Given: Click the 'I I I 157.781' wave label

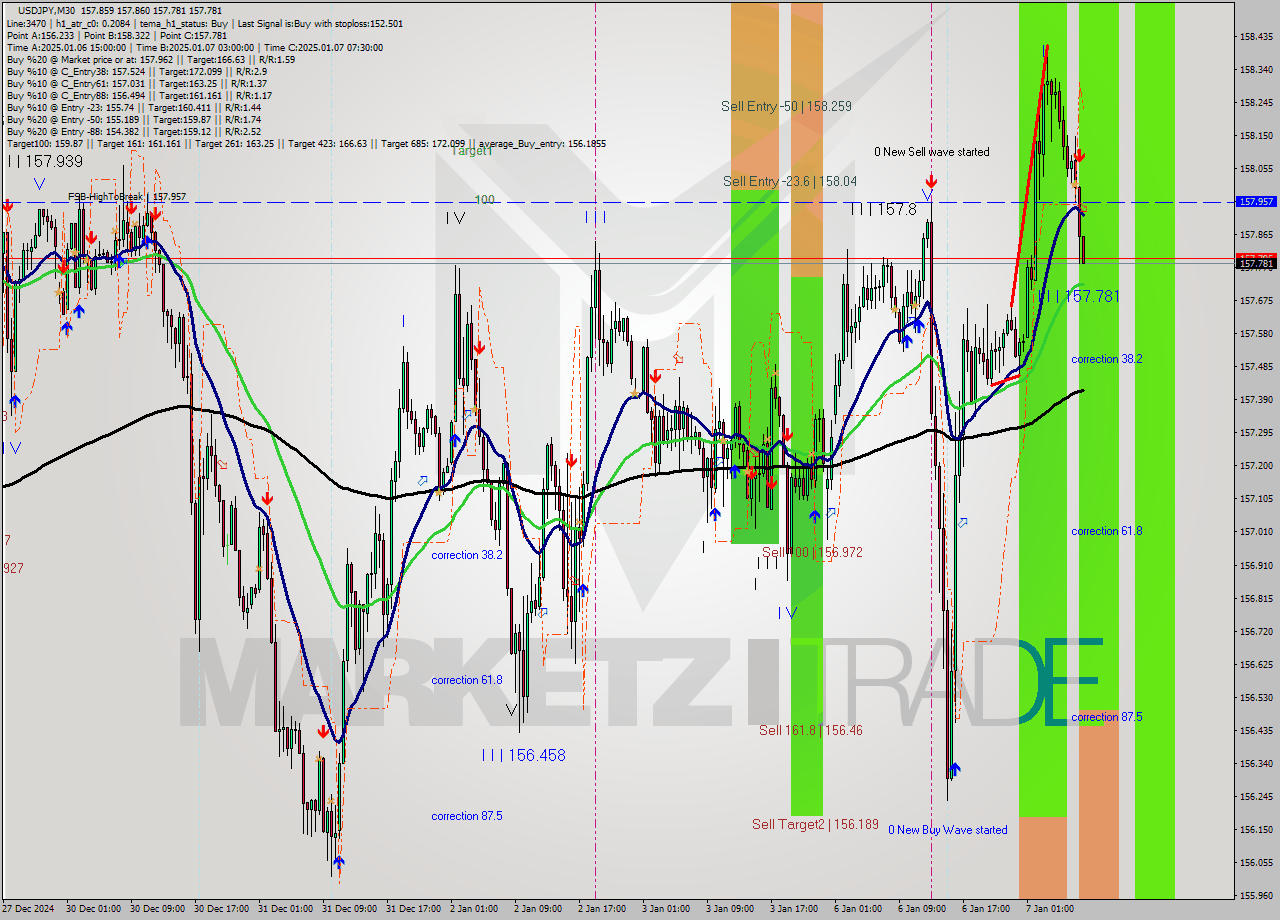Looking at the screenshot, I should pos(1078,296).
